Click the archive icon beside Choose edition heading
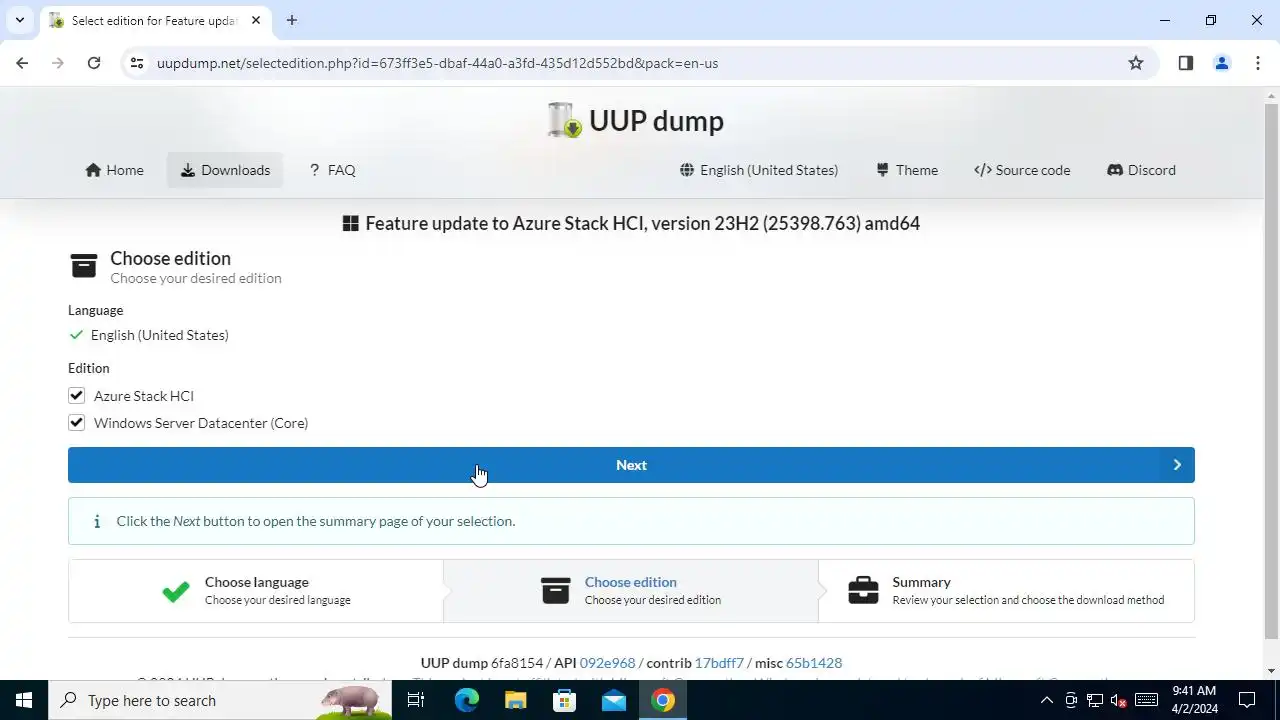The image size is (1280, 720). (84, 266)
